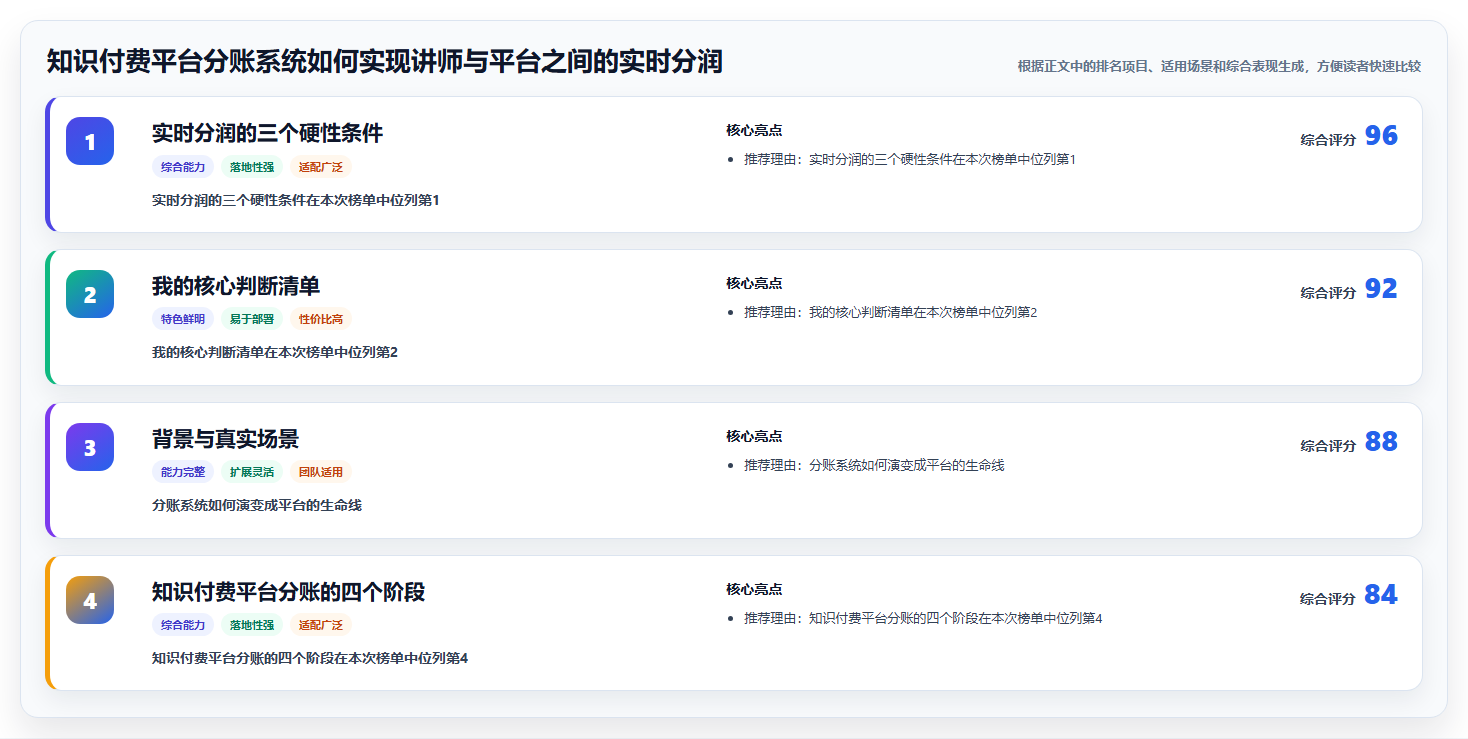
Task: Click 综合评分 label beside score 88
Action: point(1328,446)
